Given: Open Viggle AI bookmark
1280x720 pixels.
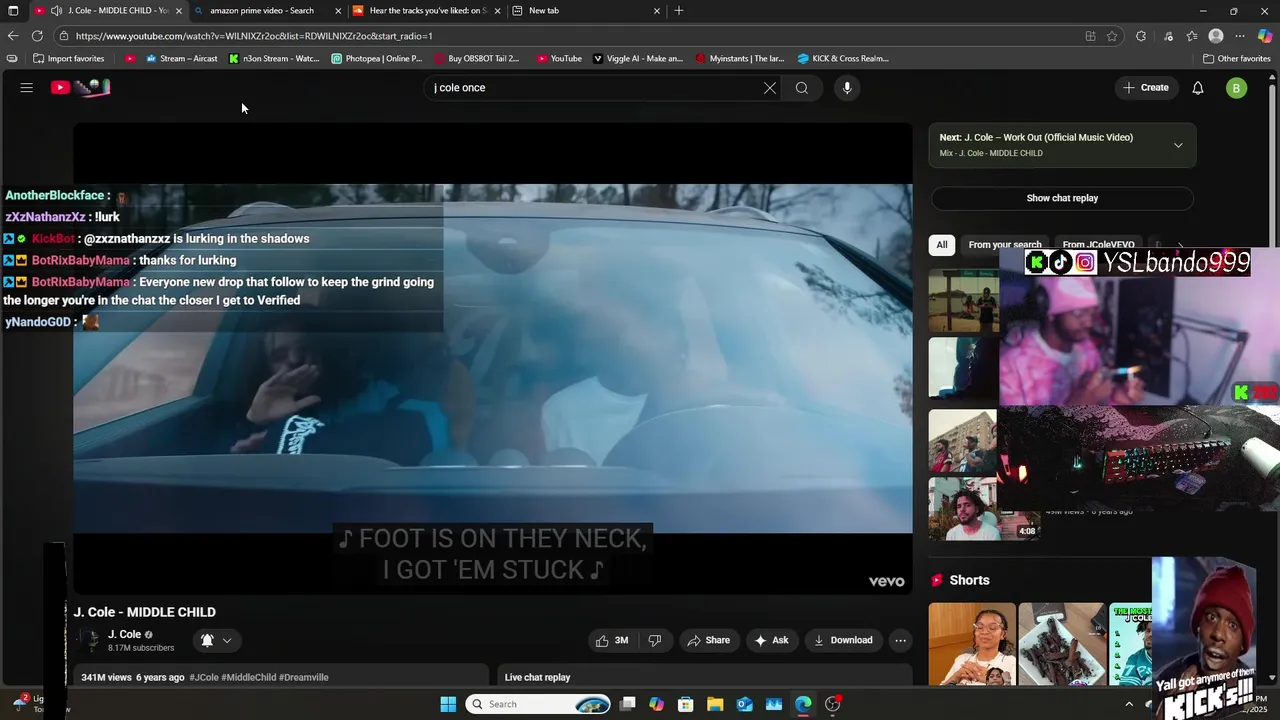Looking at the screenshot, I should [x=638, y=58].
